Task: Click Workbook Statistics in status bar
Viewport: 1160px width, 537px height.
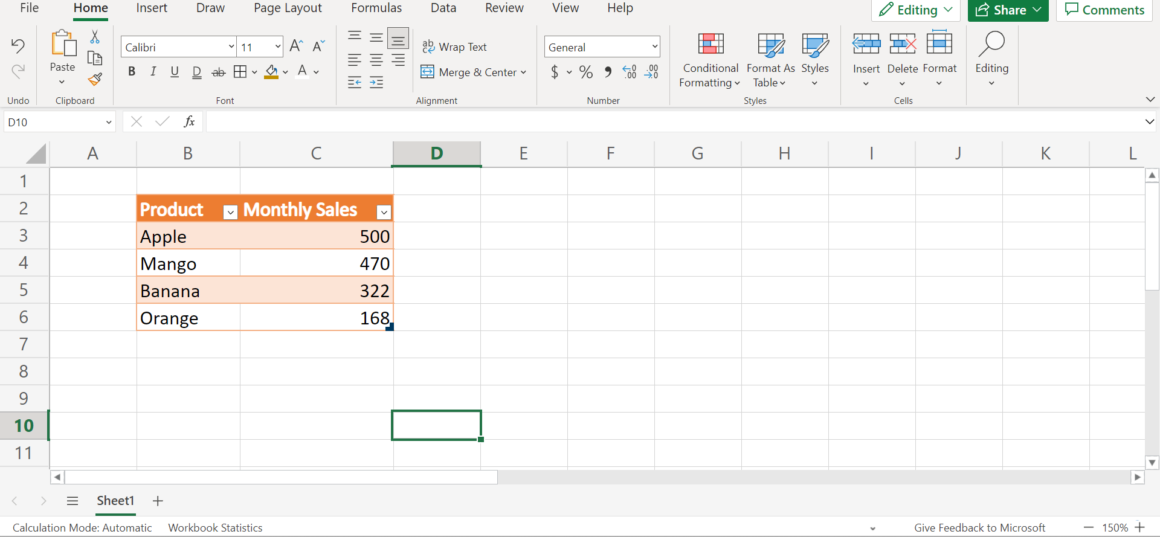Action: pyautogui.click(x=215, y=528)
